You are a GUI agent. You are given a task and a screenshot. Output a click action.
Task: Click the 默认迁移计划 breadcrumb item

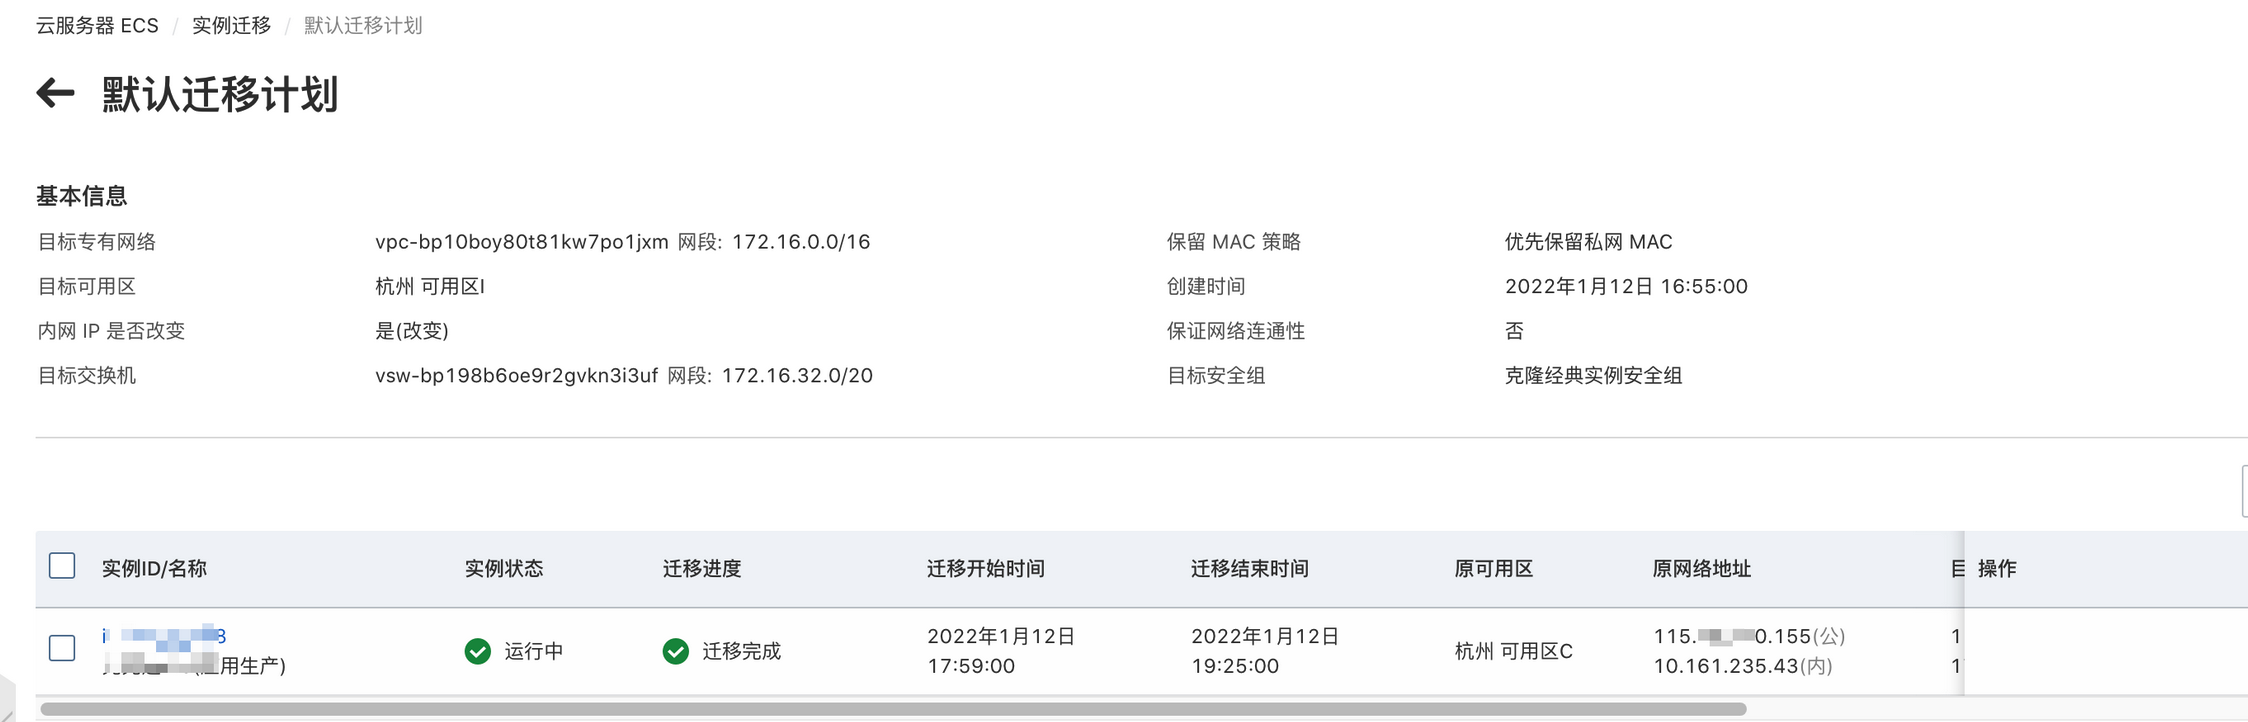point(363,25)
